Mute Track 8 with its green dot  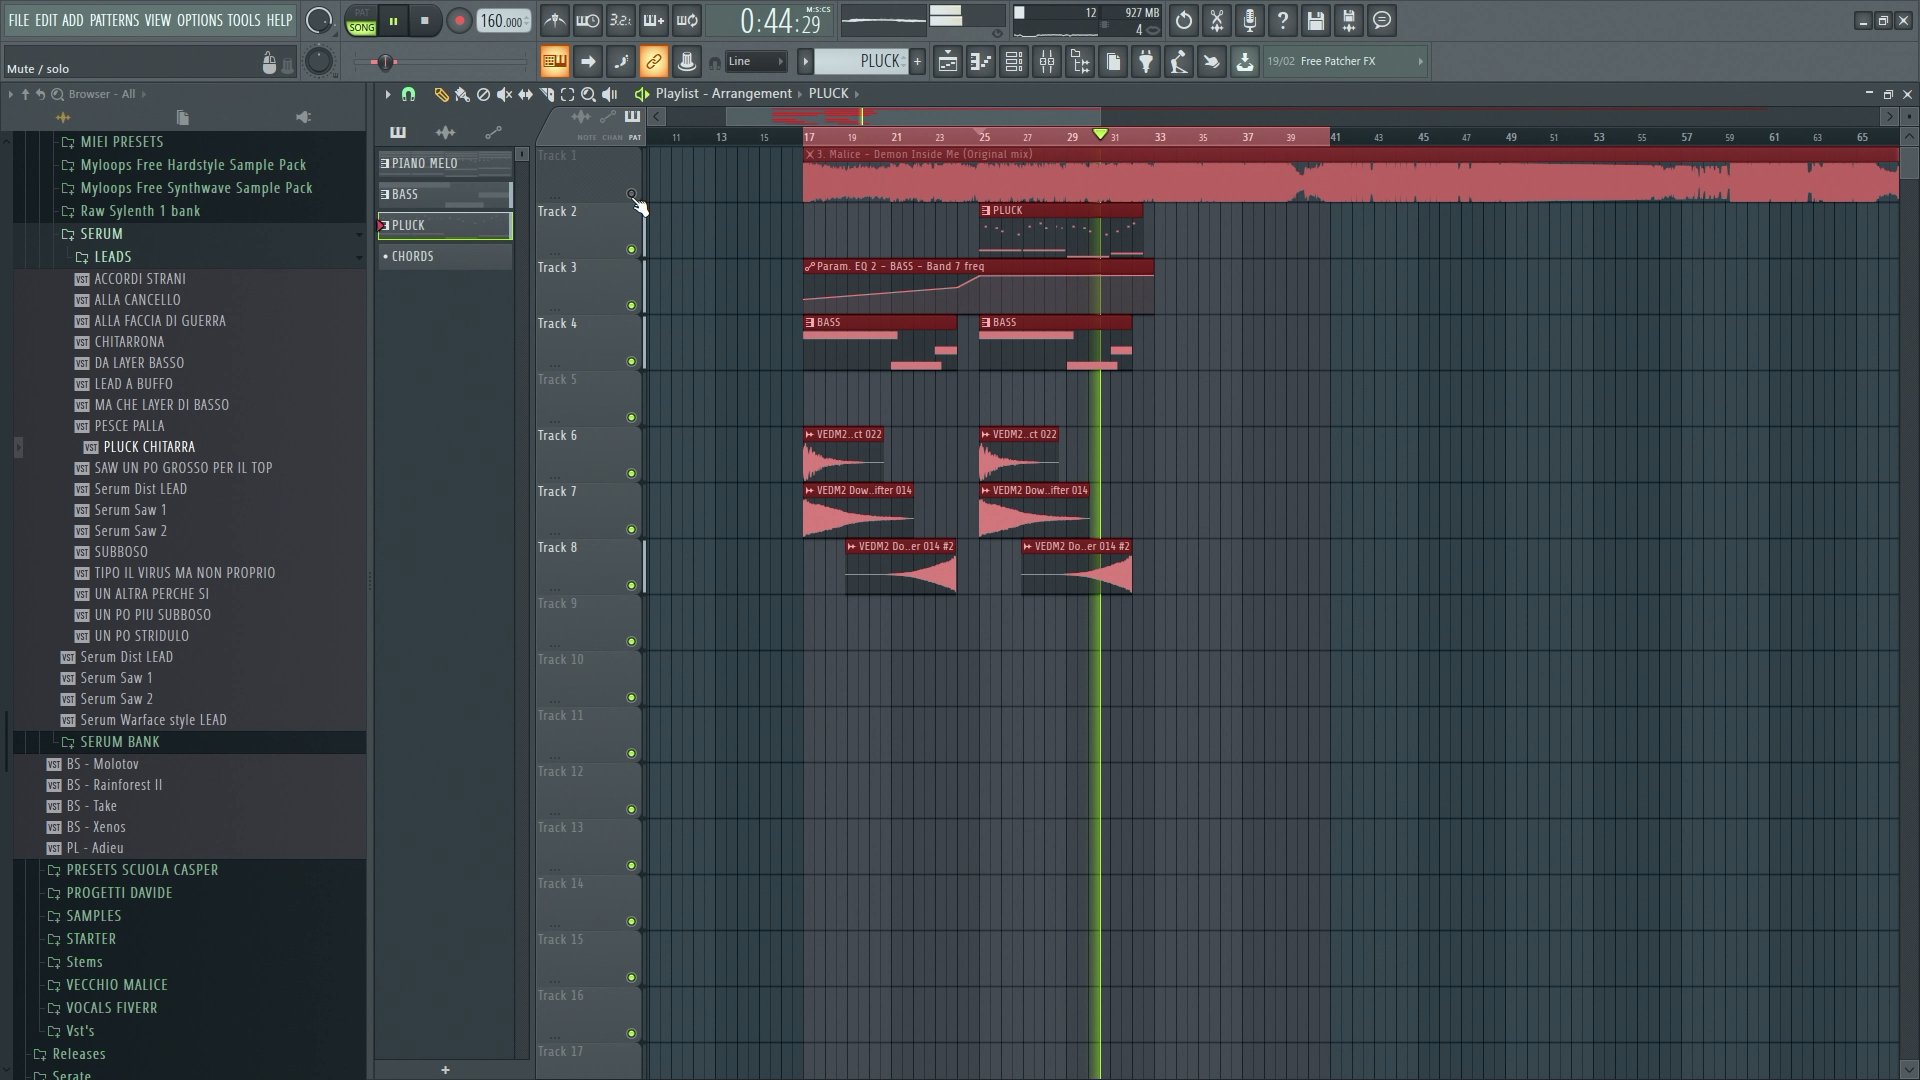[631, 585]
